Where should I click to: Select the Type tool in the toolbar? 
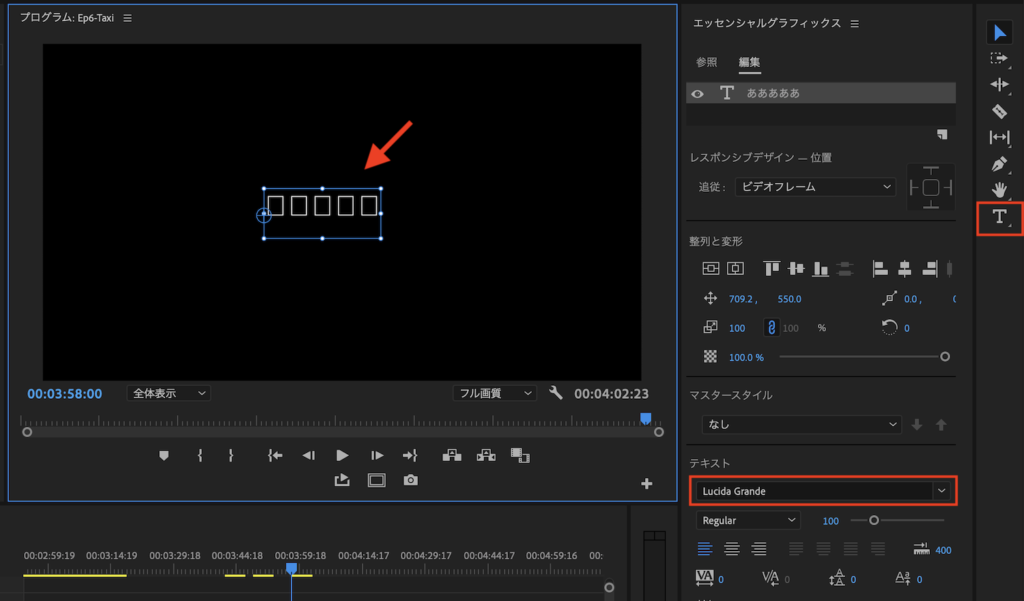click(1000, 217)
